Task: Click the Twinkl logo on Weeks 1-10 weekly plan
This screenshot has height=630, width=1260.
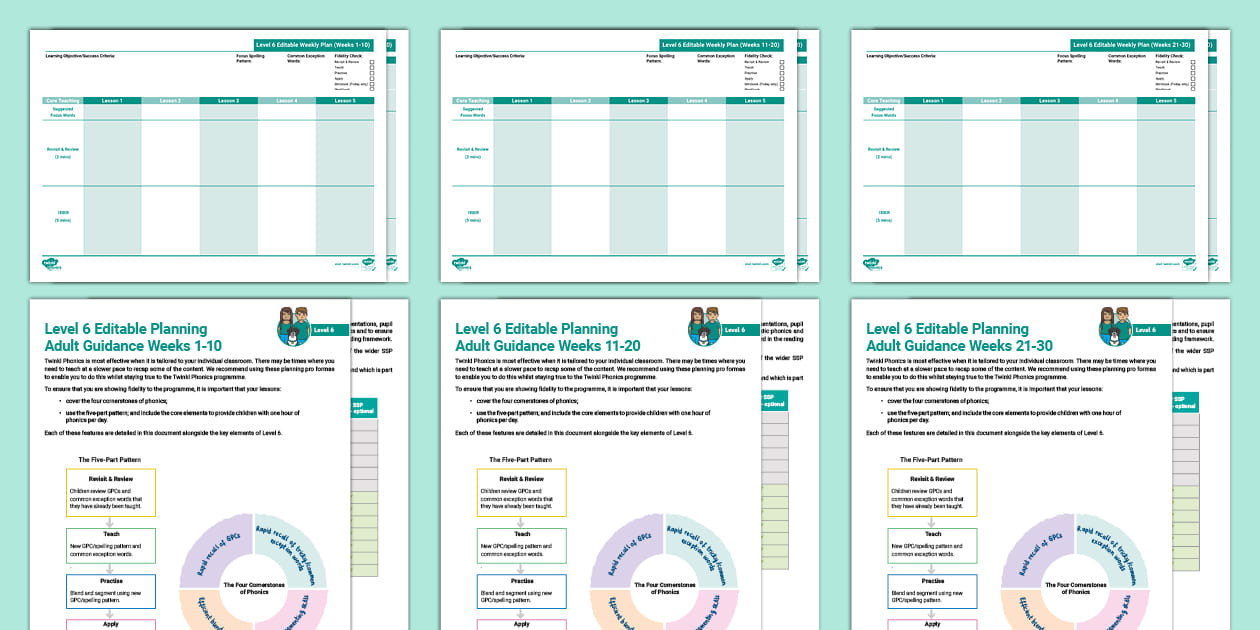Action: coord(52,263)
